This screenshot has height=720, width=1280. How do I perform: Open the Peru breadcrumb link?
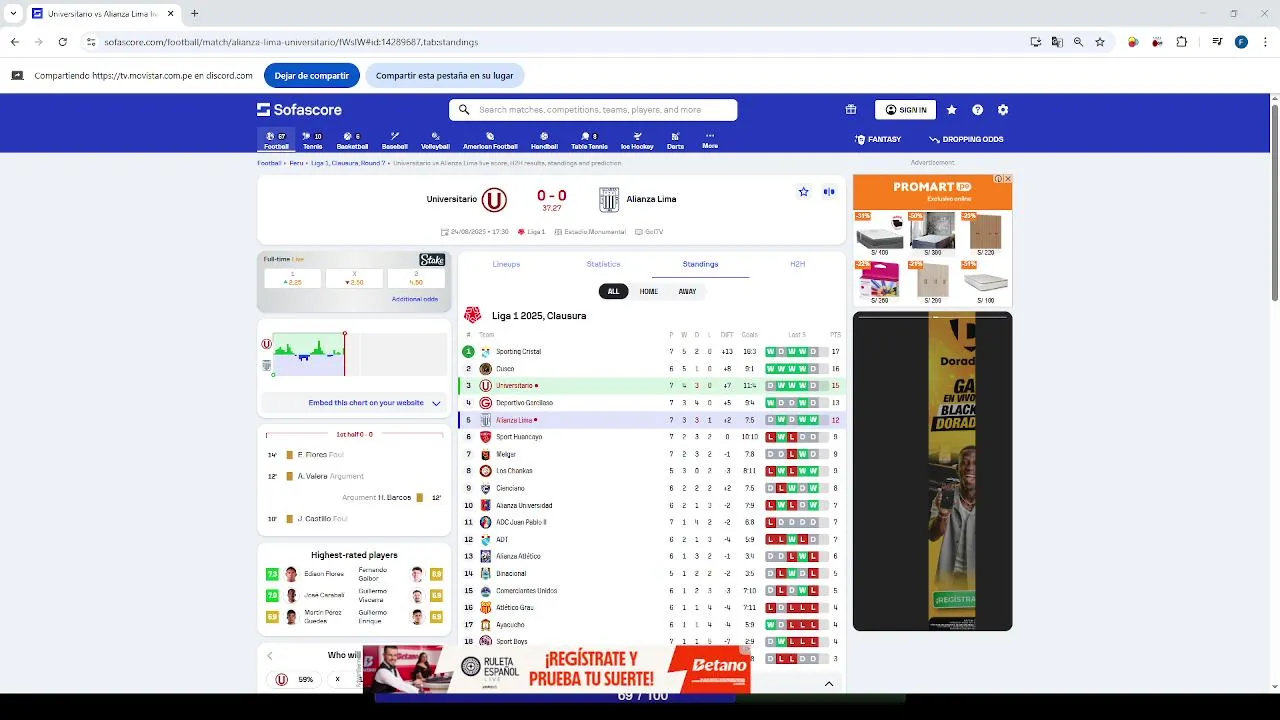296,163
